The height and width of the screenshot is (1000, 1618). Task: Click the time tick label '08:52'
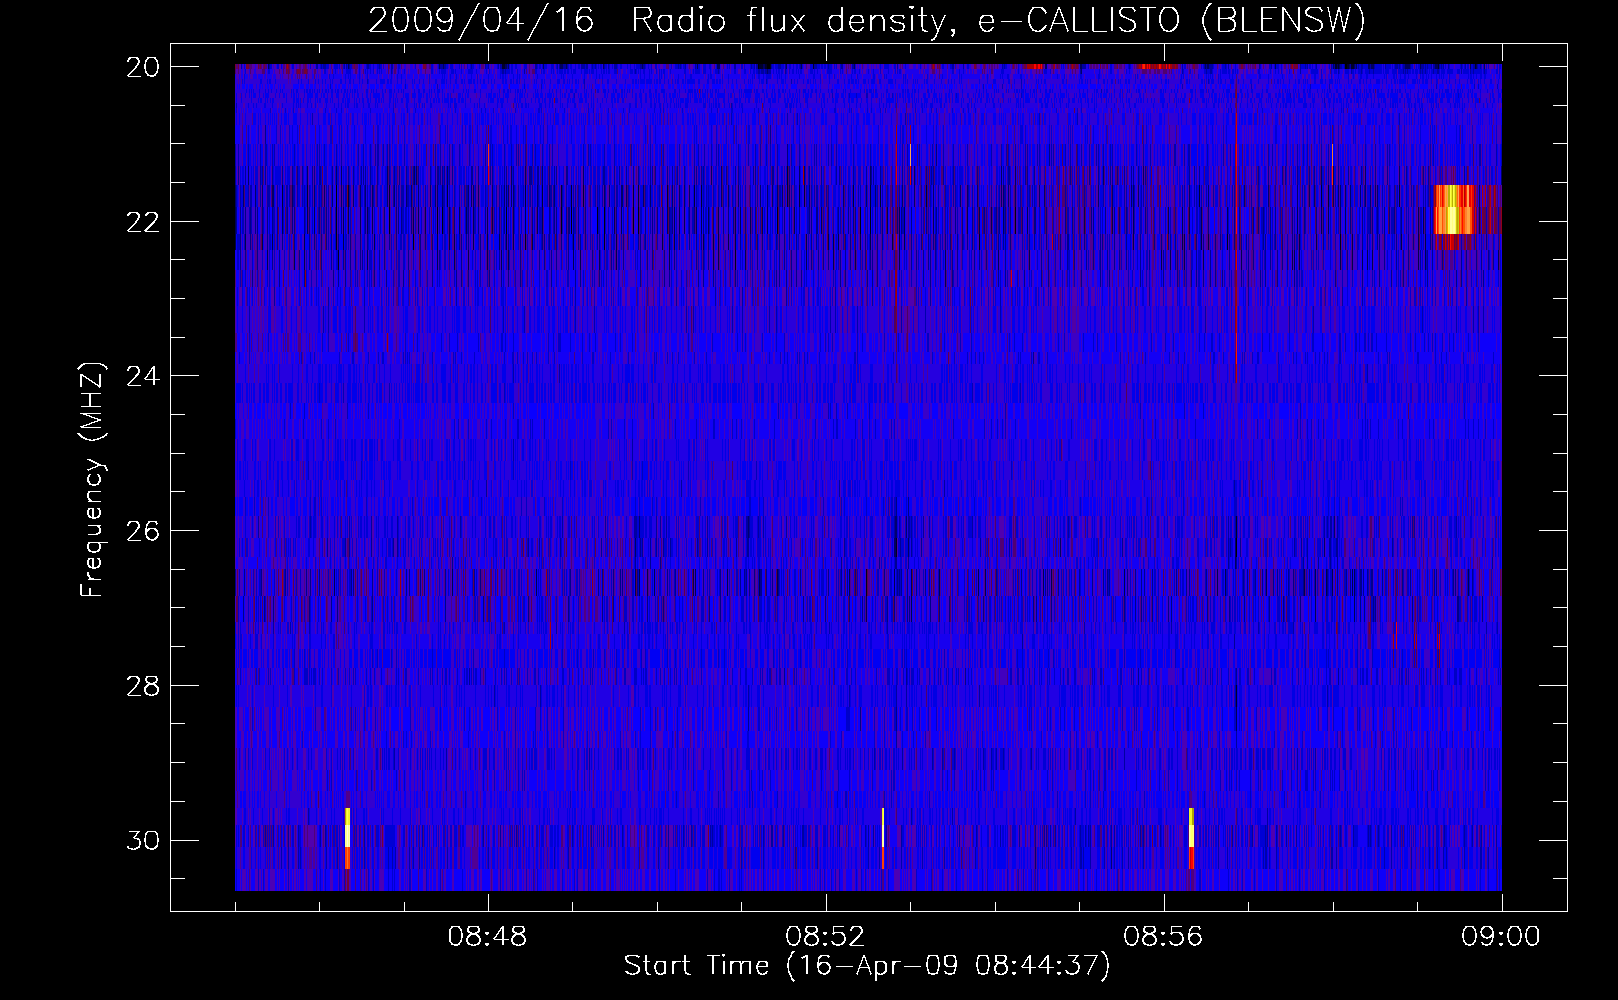coord(825,937)
